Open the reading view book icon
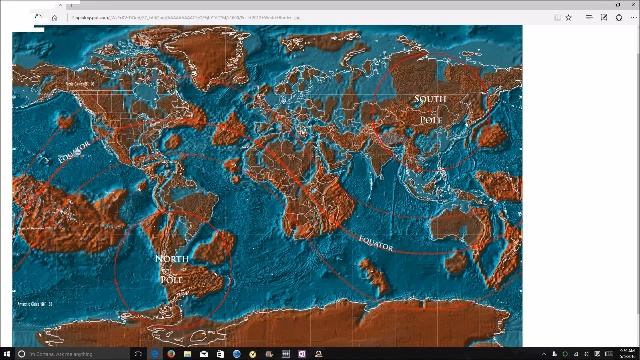640x360 pixels. point(558,18)
